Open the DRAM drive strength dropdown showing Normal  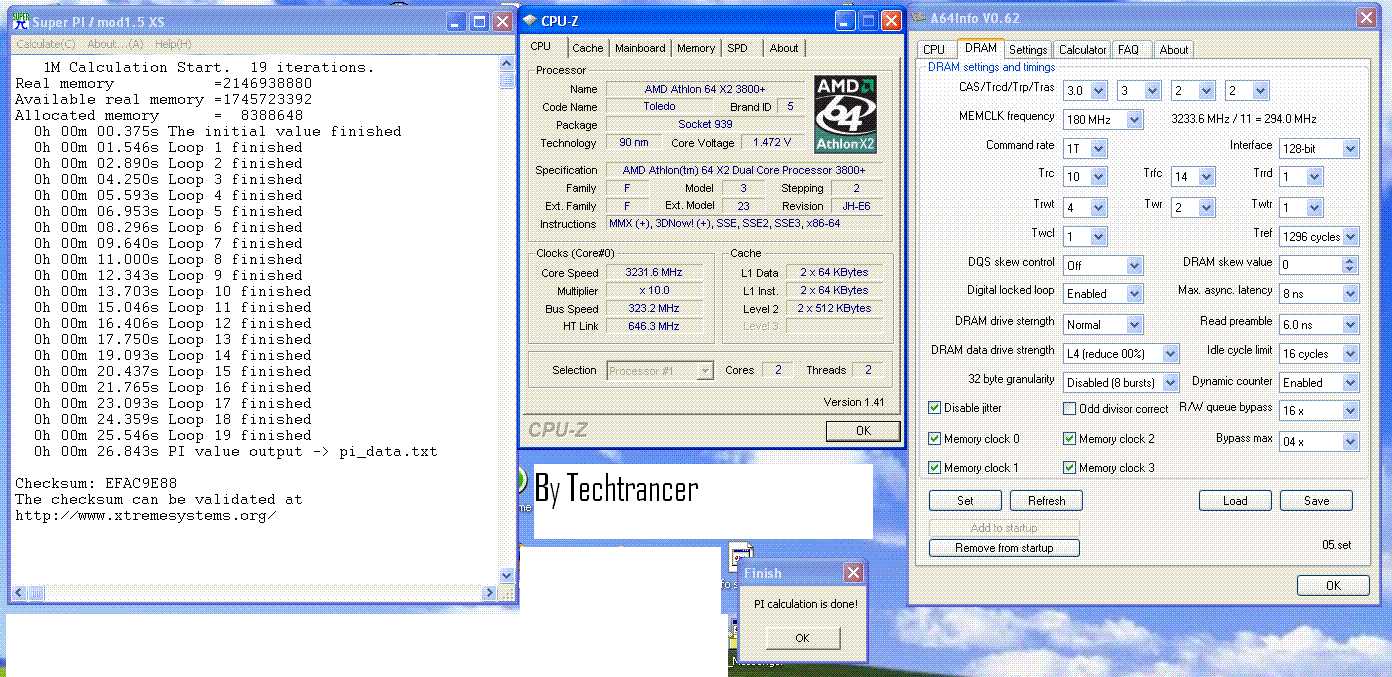coord(1134,325)
